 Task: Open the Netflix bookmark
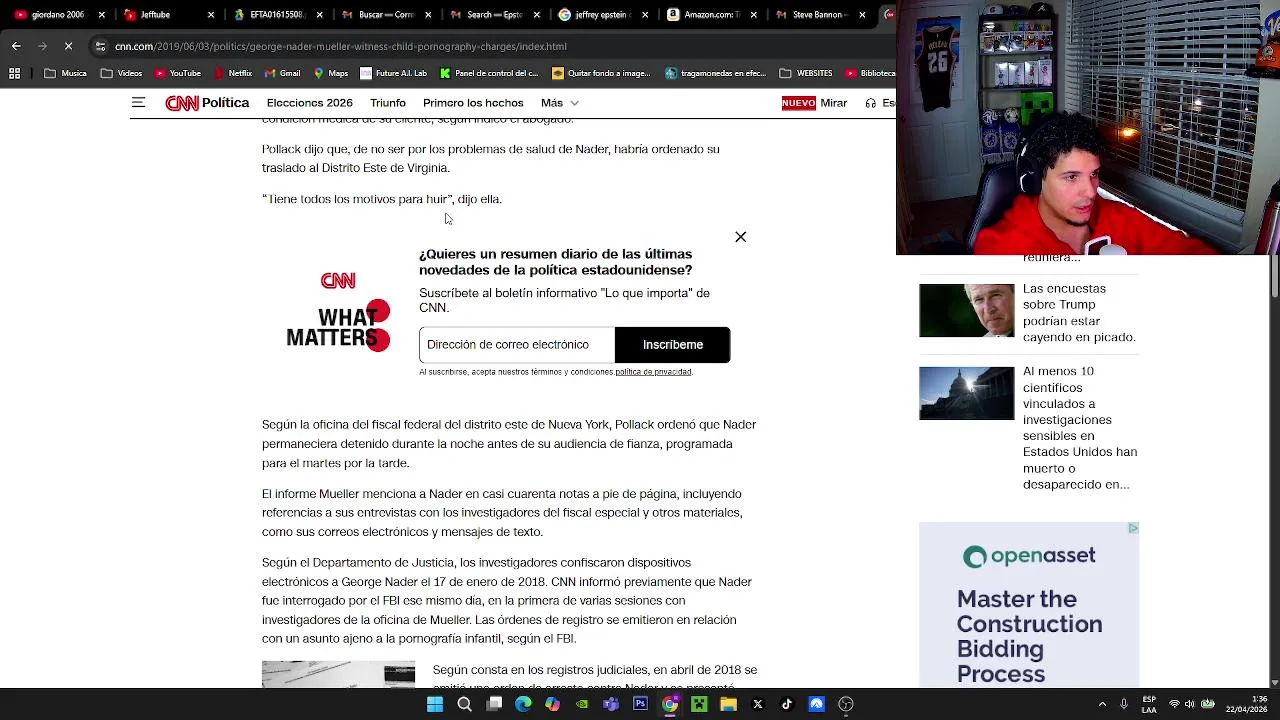232,73
